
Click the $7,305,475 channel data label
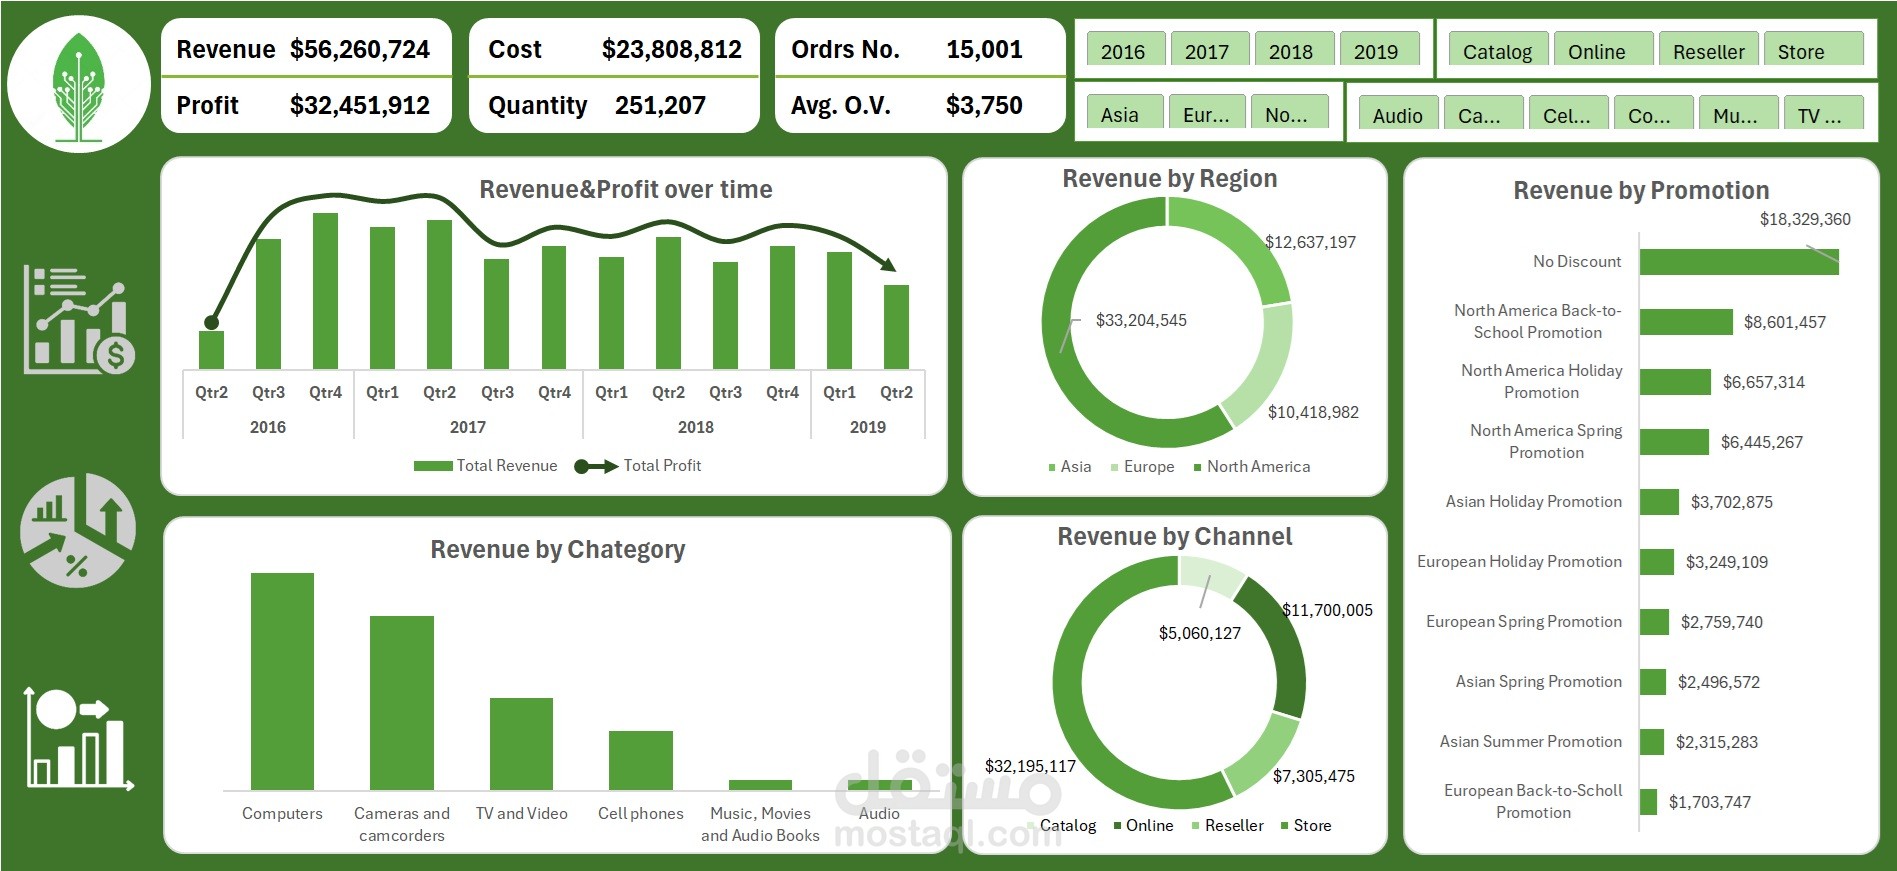point(1314,776)
